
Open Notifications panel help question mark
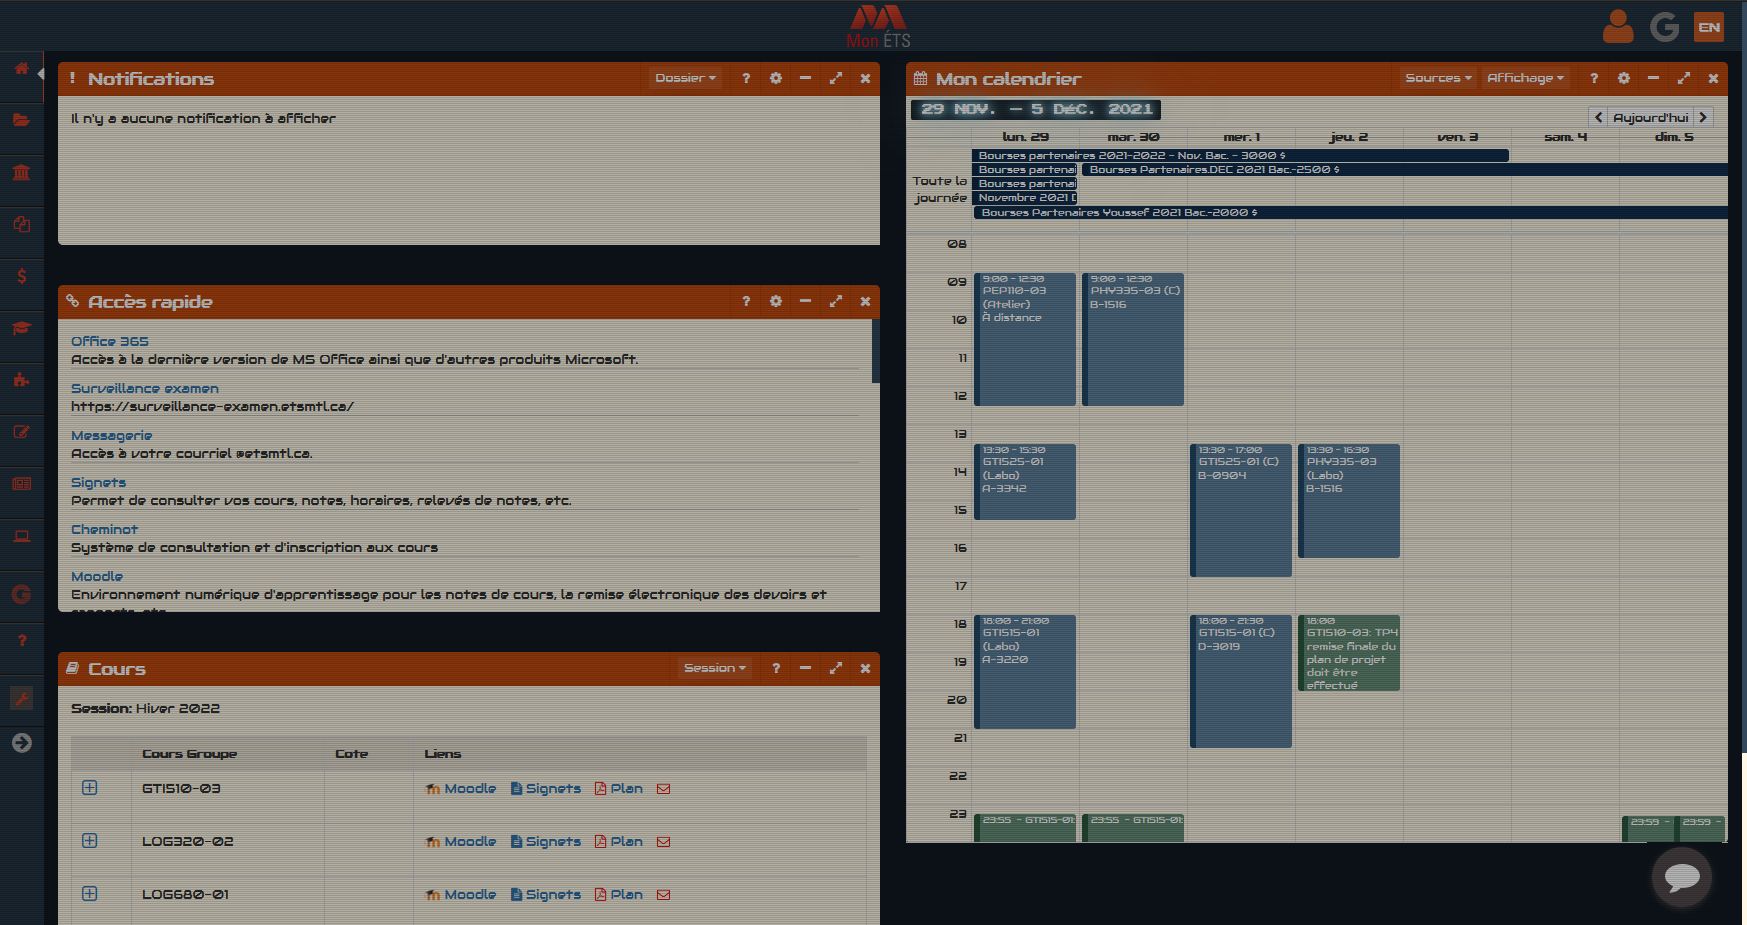tap(746, 78)
